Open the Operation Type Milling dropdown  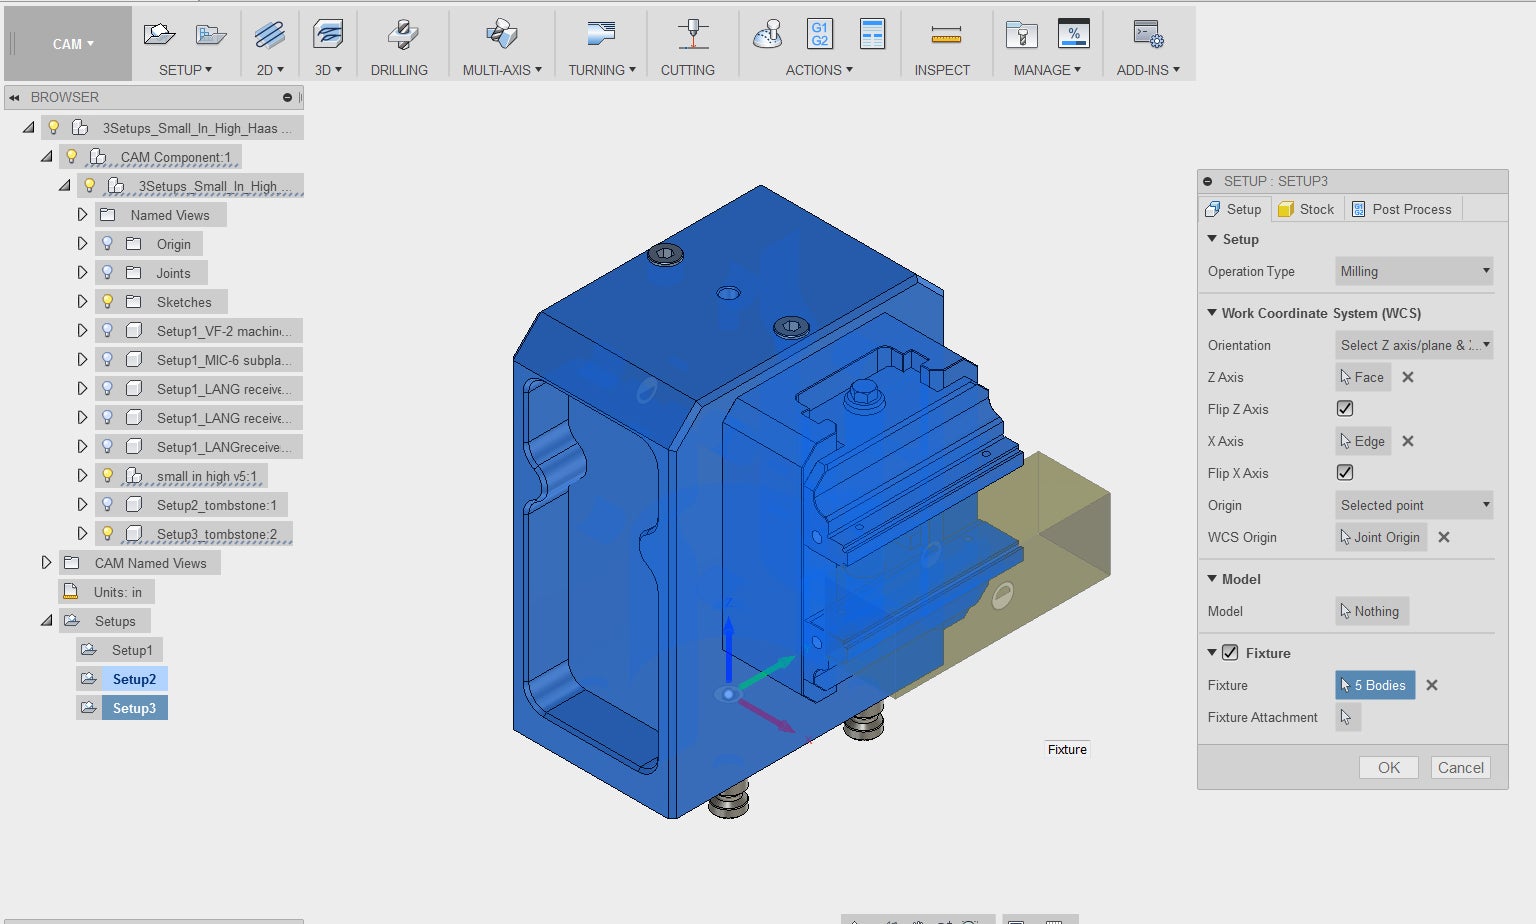pyautogui.click(x=1414, y=271)
